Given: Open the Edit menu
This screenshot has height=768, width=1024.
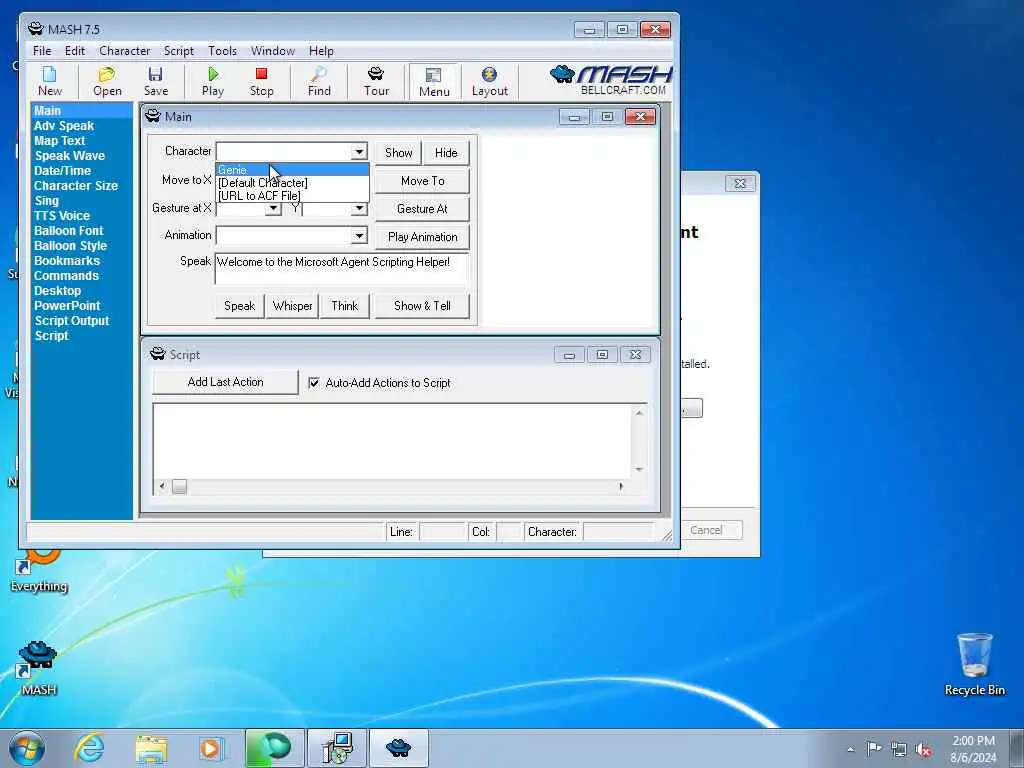Looking at the screenshot, I should pyautogui.click(x=74, y=51).
